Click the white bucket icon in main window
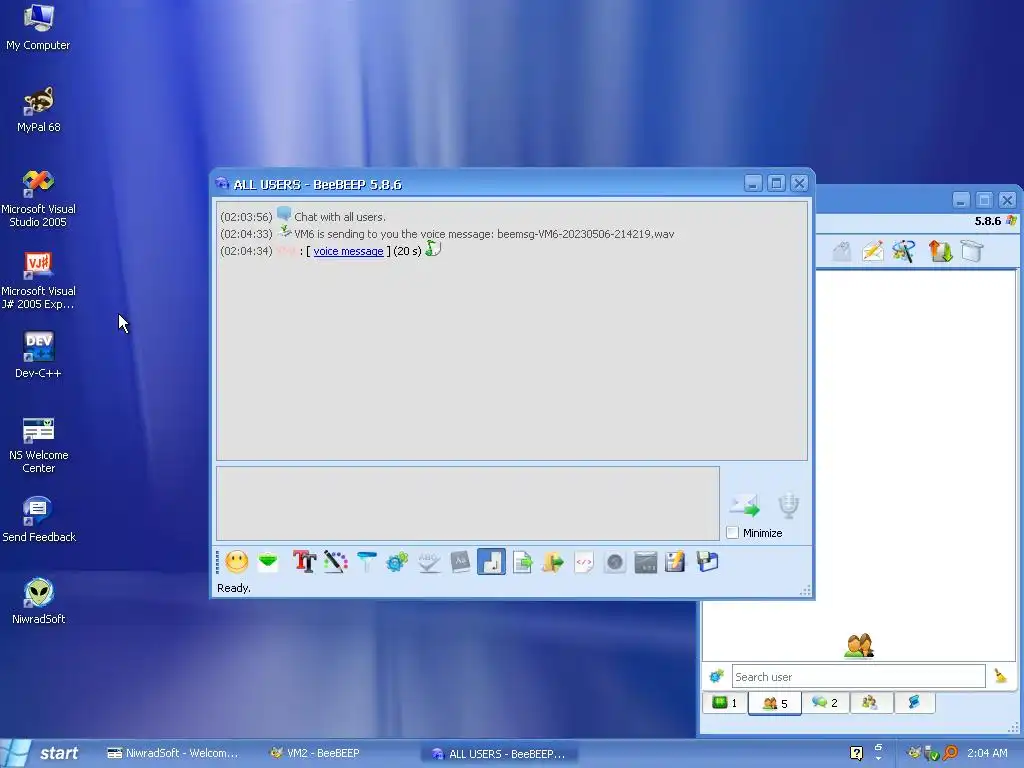Viewport: 1024px width, 768px height. [x=972, y=251]
